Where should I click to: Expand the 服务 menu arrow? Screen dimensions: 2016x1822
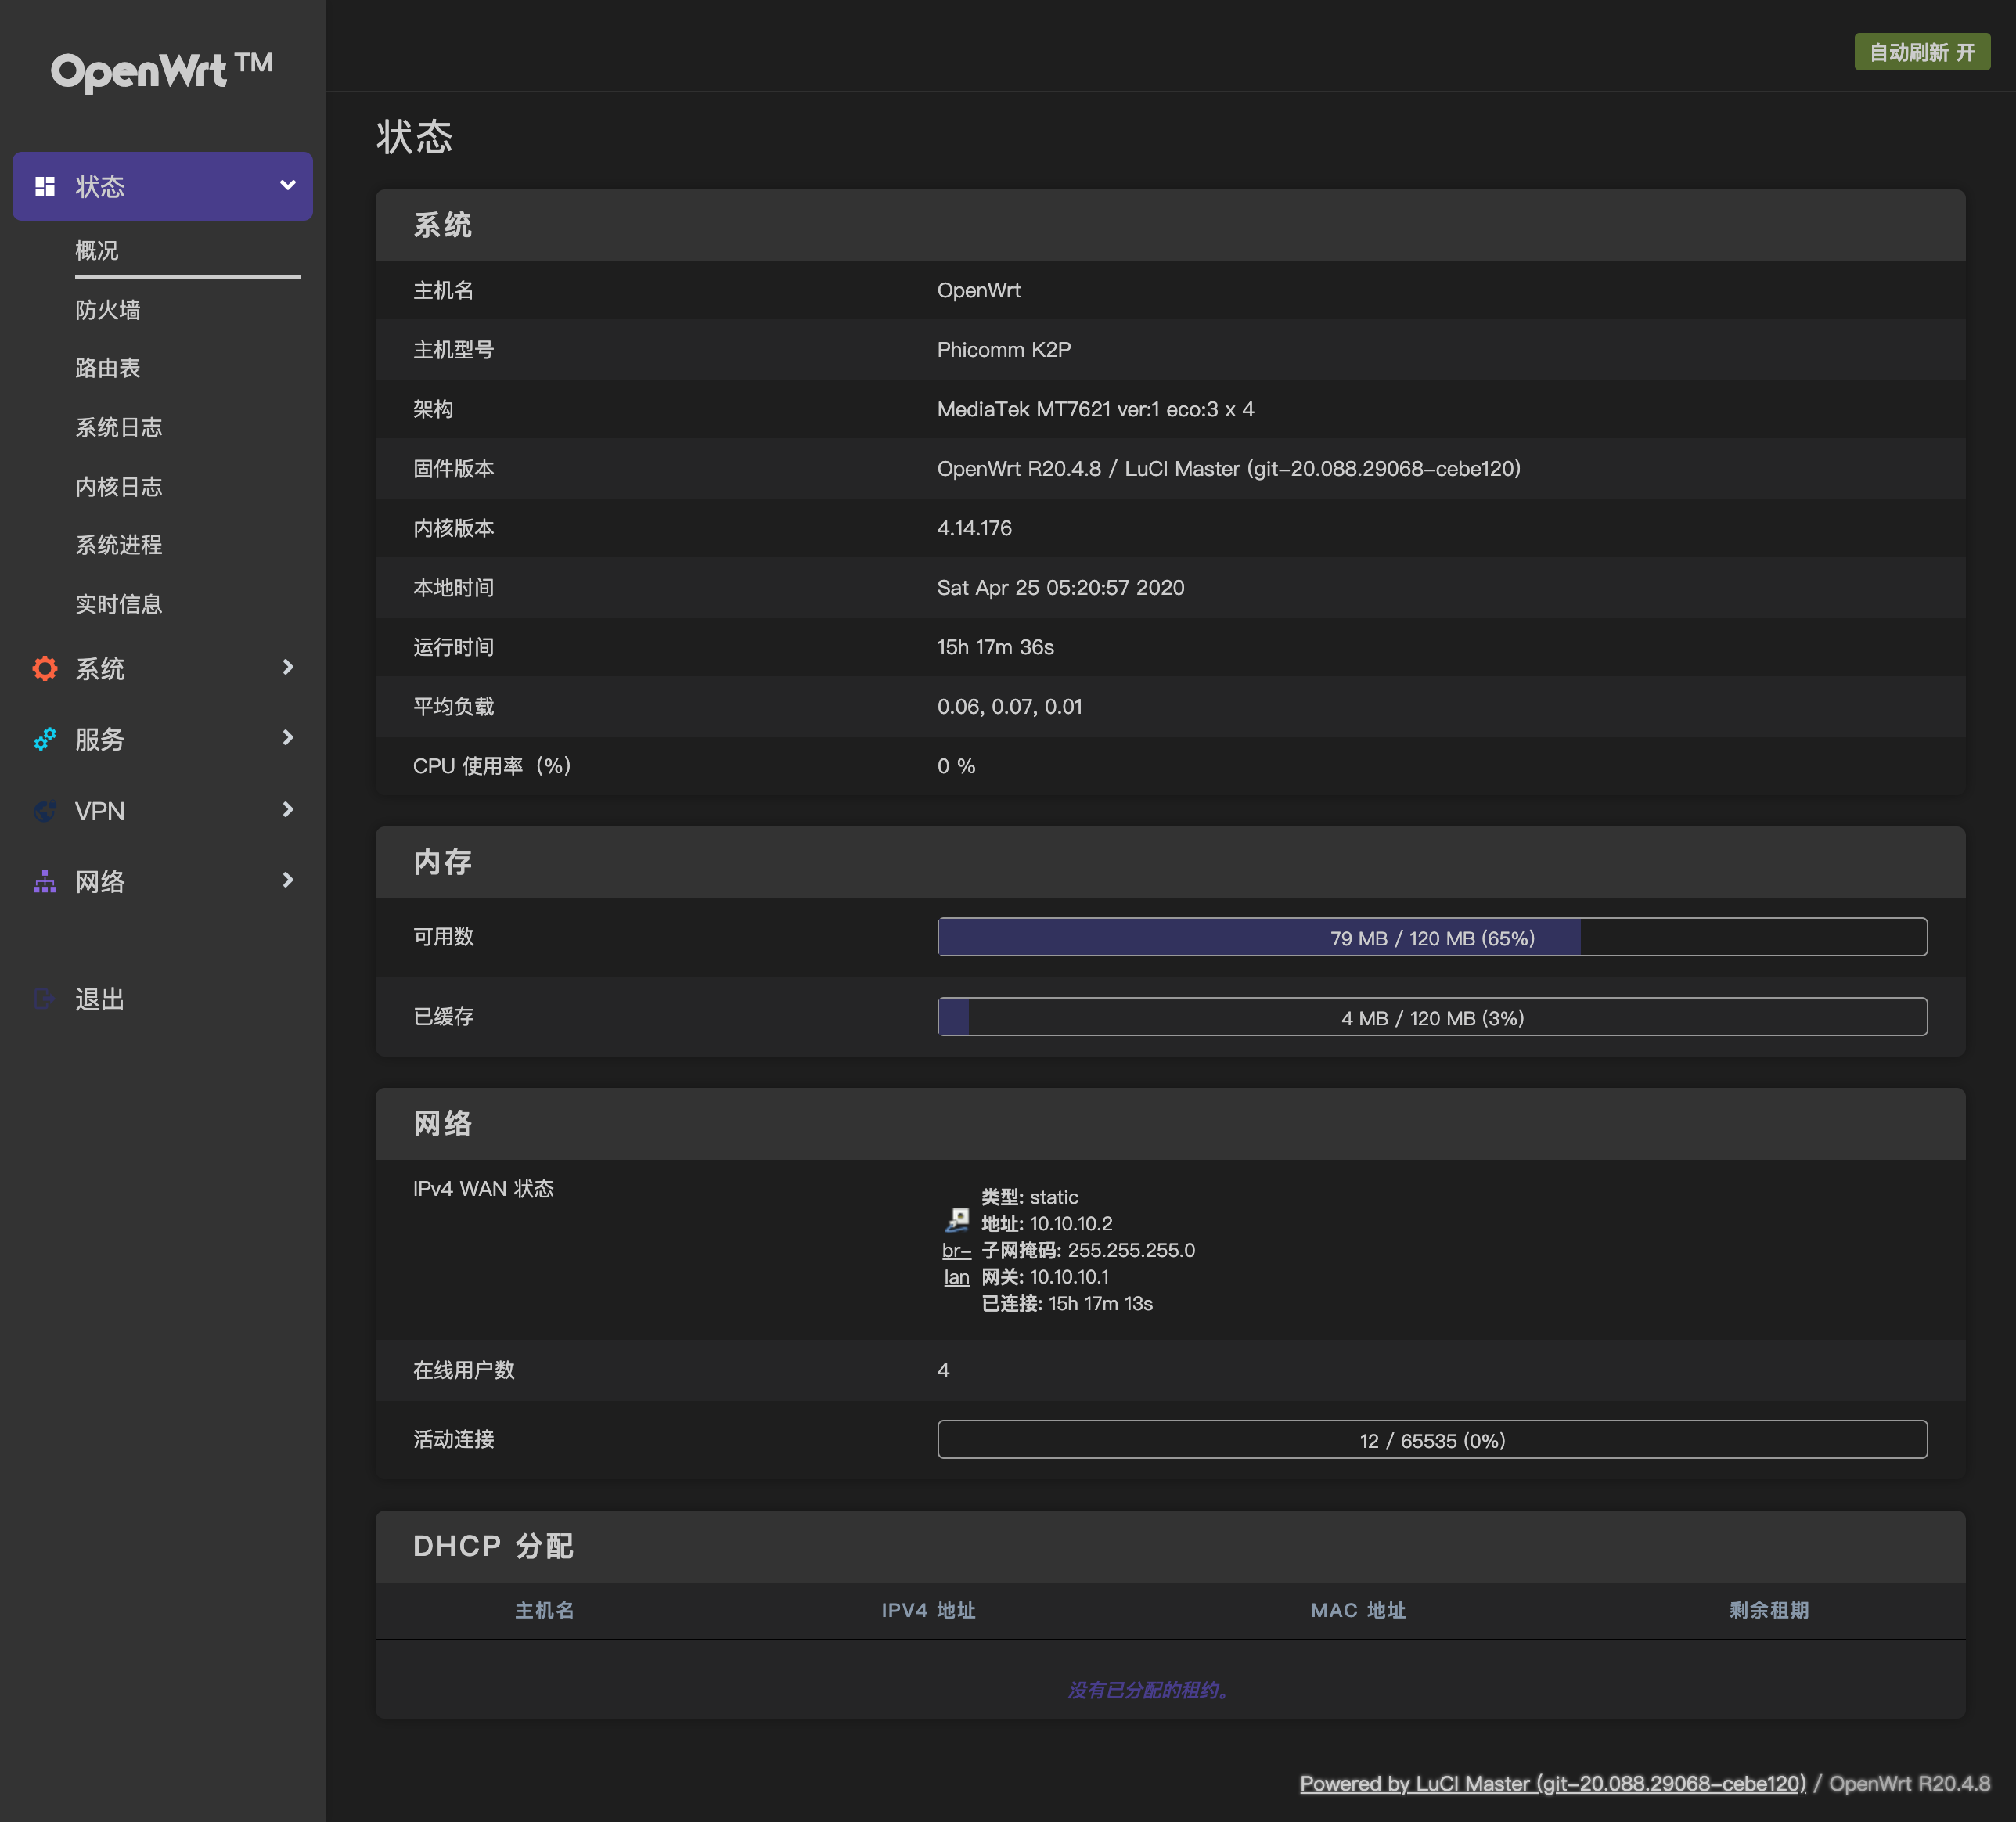[288, 738]
